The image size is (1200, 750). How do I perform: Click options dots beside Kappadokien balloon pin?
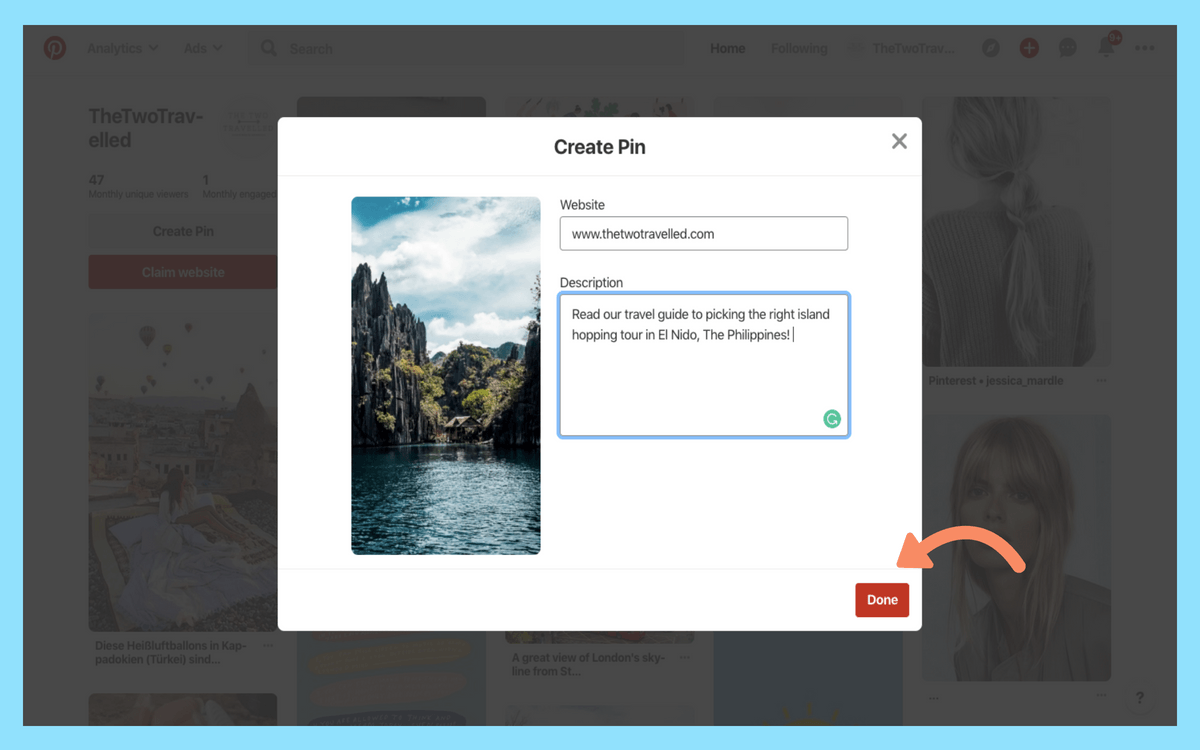click(x=268, y=646)
